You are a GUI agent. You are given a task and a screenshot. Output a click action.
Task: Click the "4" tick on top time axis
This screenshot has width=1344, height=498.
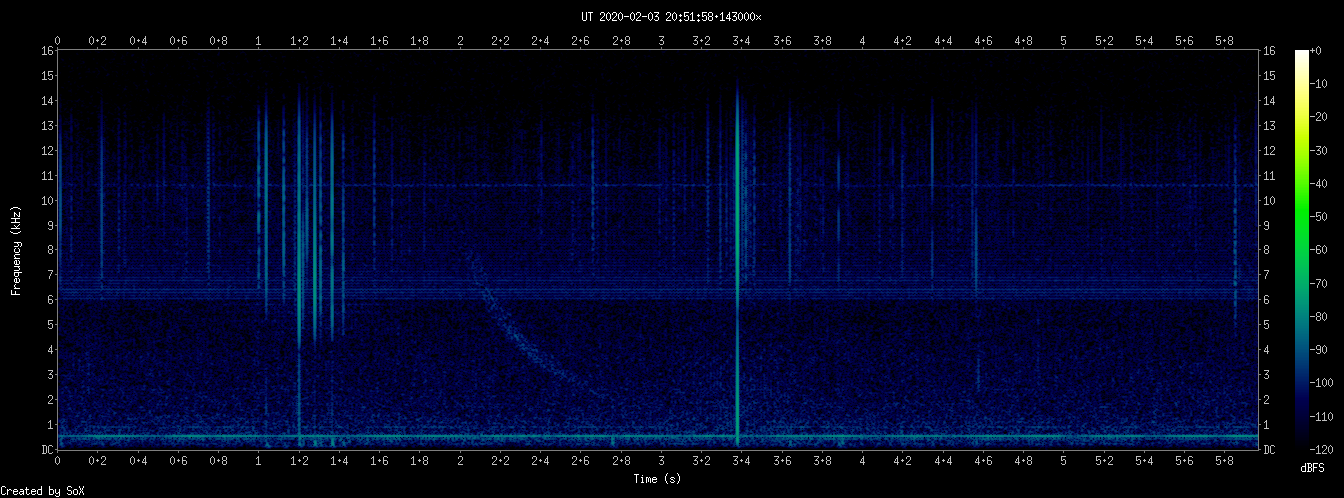coord(863,40)
